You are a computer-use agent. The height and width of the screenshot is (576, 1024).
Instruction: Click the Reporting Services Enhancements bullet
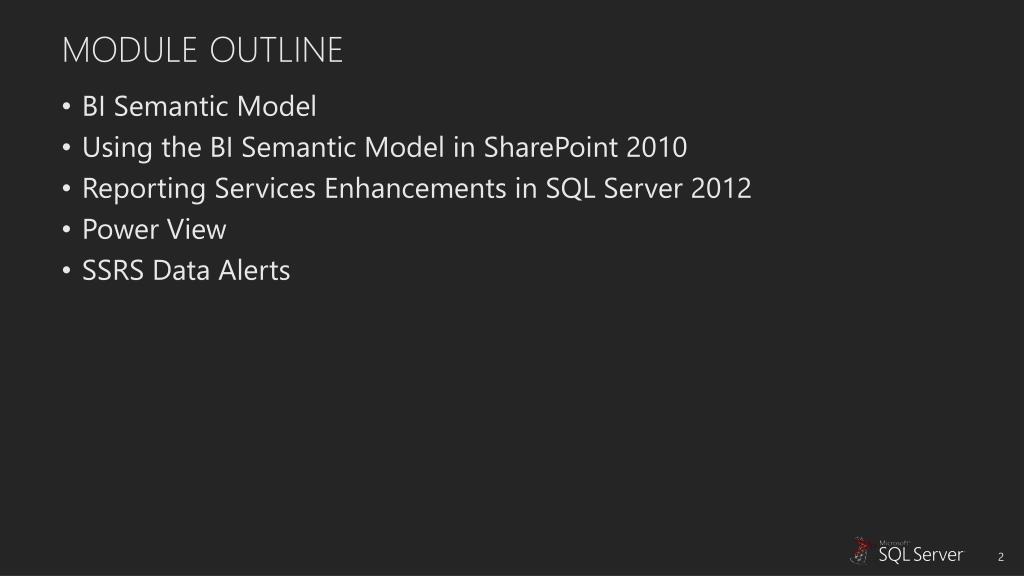[x=417, y=189]
